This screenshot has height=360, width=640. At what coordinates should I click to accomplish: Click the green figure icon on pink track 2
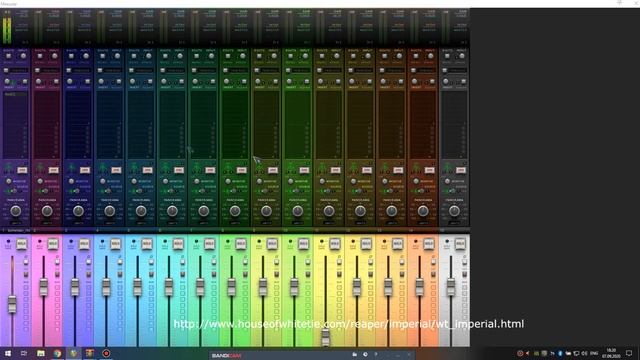coord(40,168)
